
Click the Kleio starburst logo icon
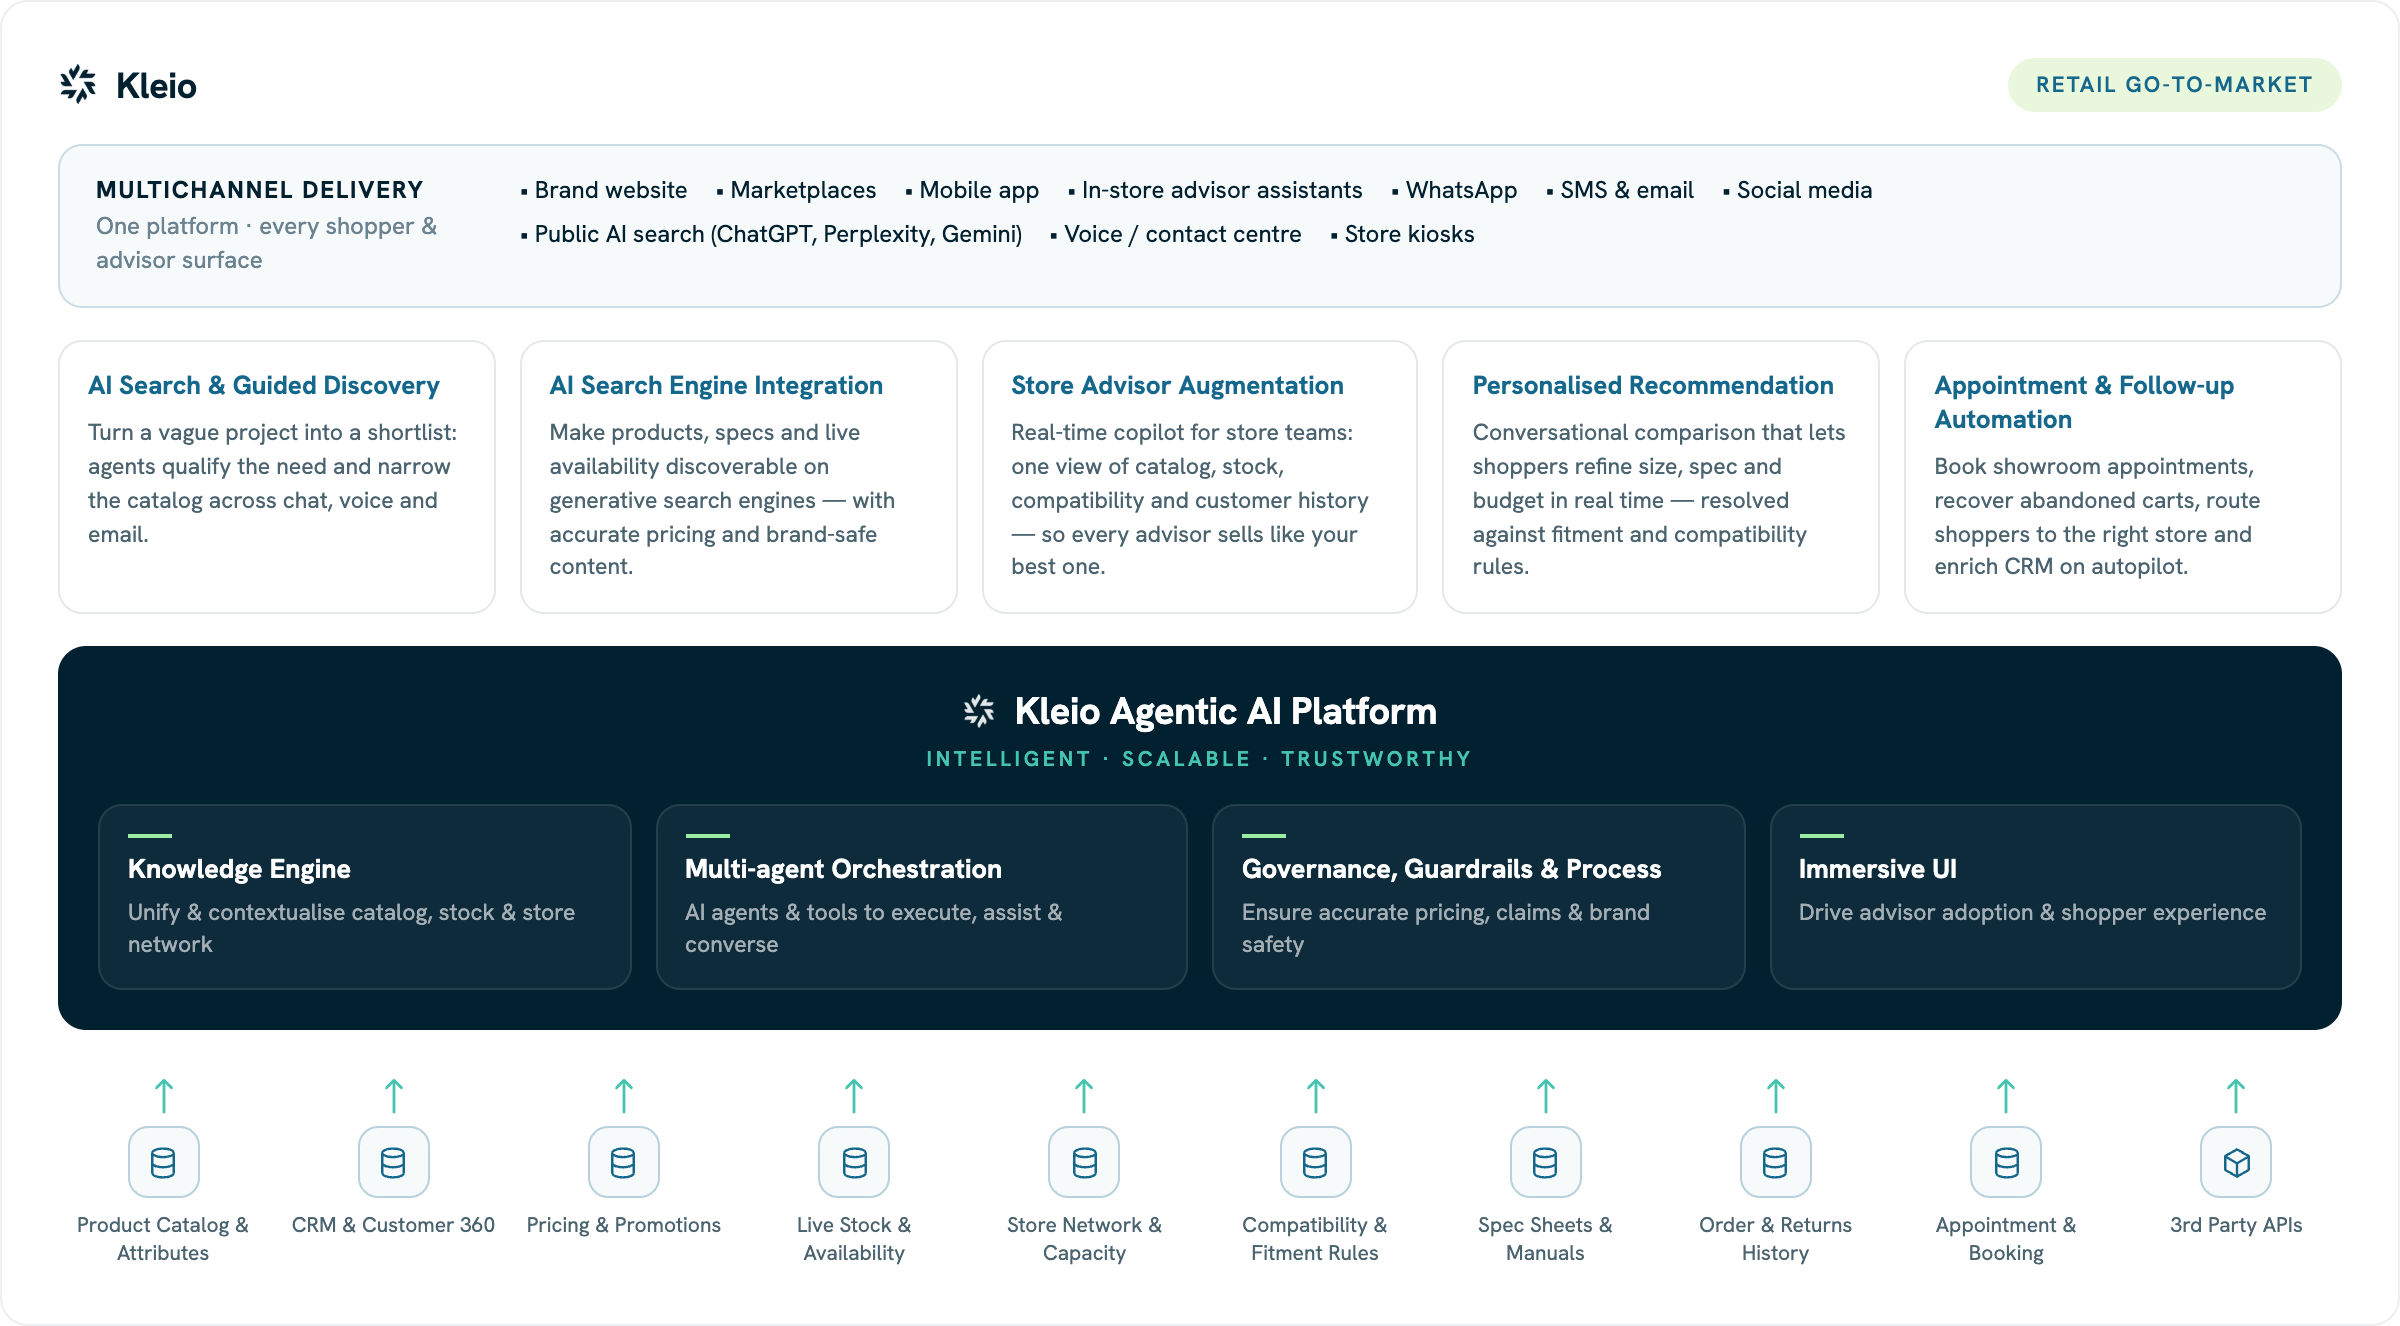click(x=78, y=85)
